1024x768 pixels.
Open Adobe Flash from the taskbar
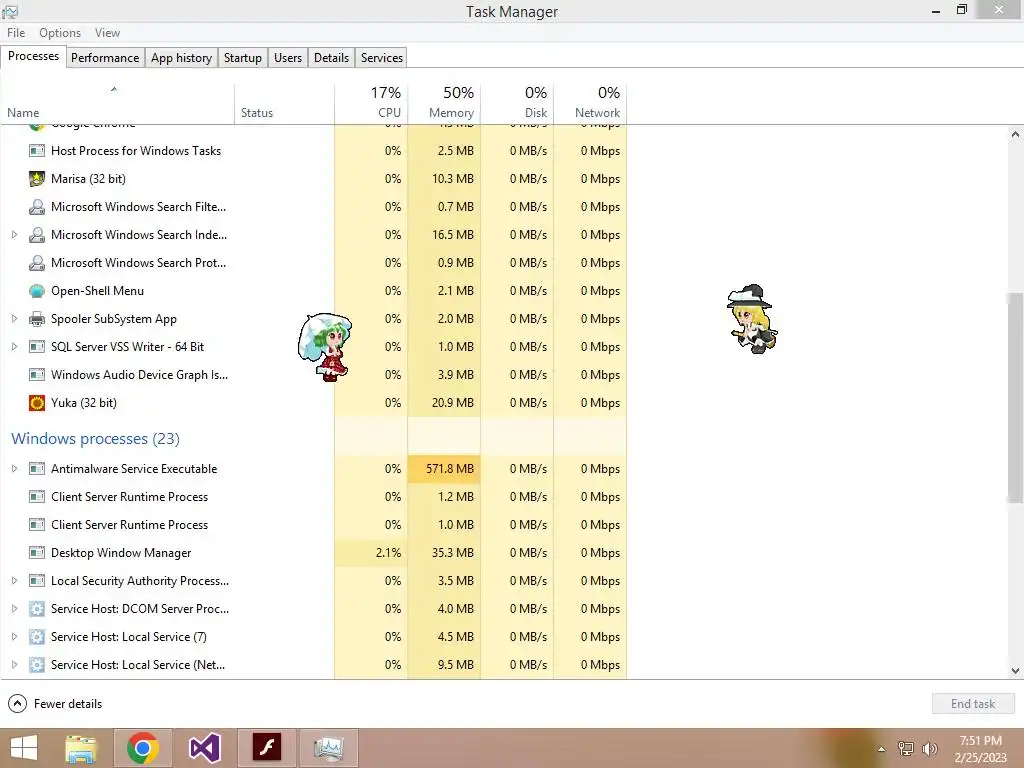pyautogui.click(x=266, y=748)
